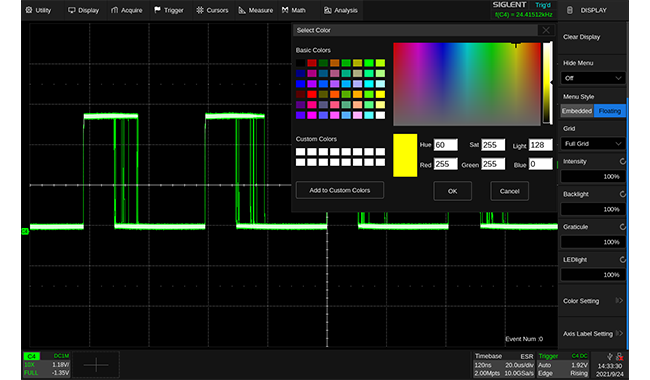Image resolution: width=650 pixels, height=380 pixels.
Task: Confirm the color with OK
Action: click(452, 191)
